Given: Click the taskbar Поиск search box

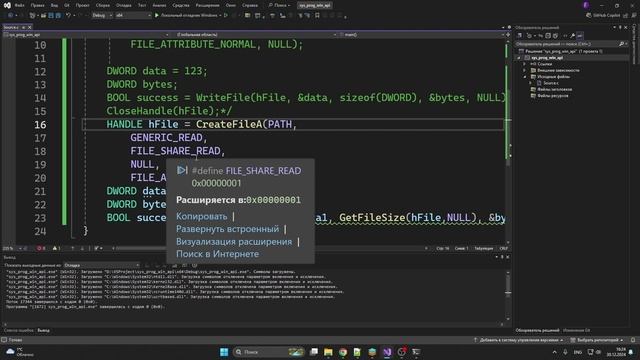Looking at the screenshot, I should [269, 352].
